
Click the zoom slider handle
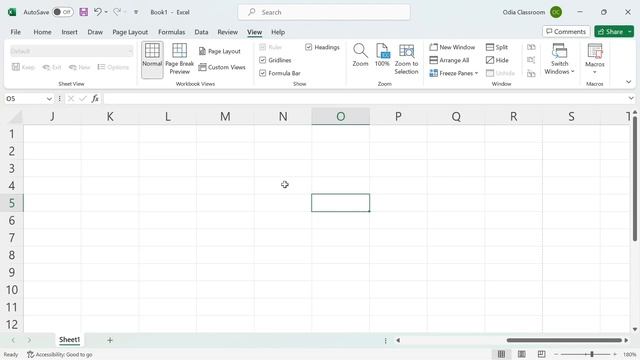coord(592,354)
